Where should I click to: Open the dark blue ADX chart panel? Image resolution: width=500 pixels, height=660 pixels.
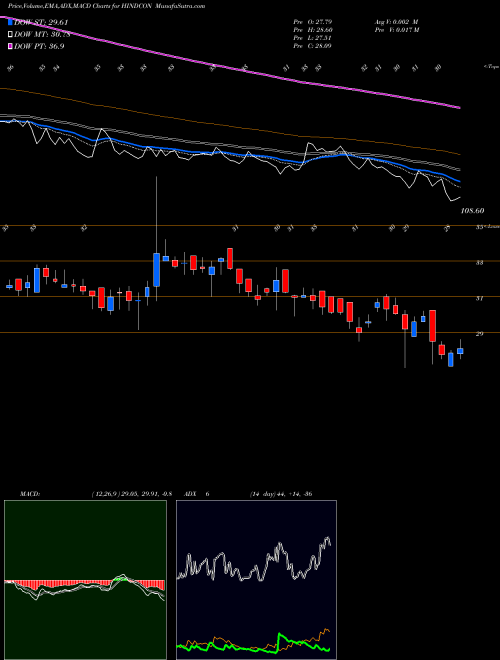coord(256,580)
